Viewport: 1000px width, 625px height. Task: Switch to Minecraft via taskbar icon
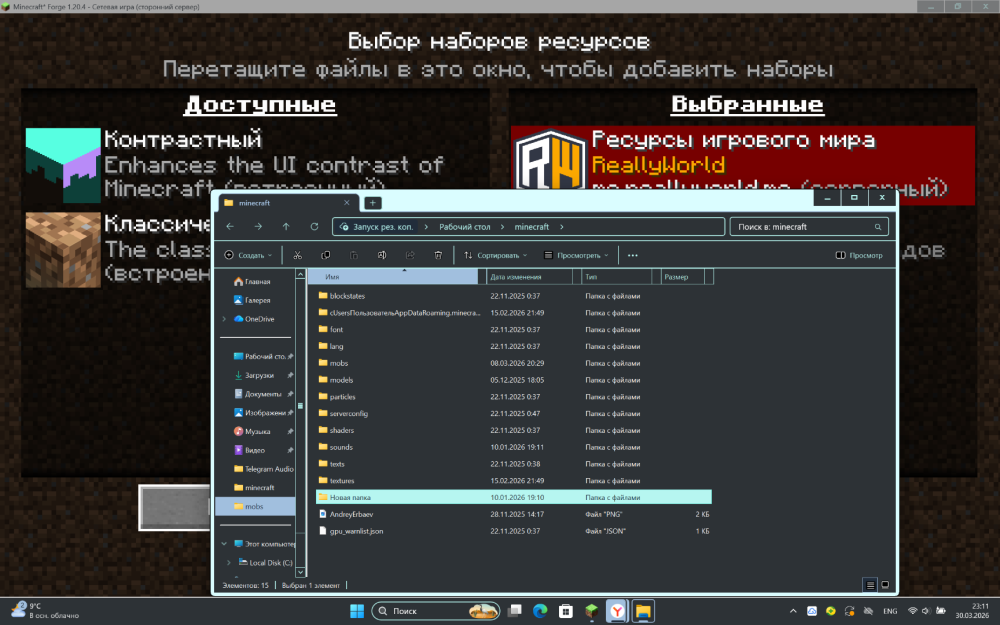point(591,611)
